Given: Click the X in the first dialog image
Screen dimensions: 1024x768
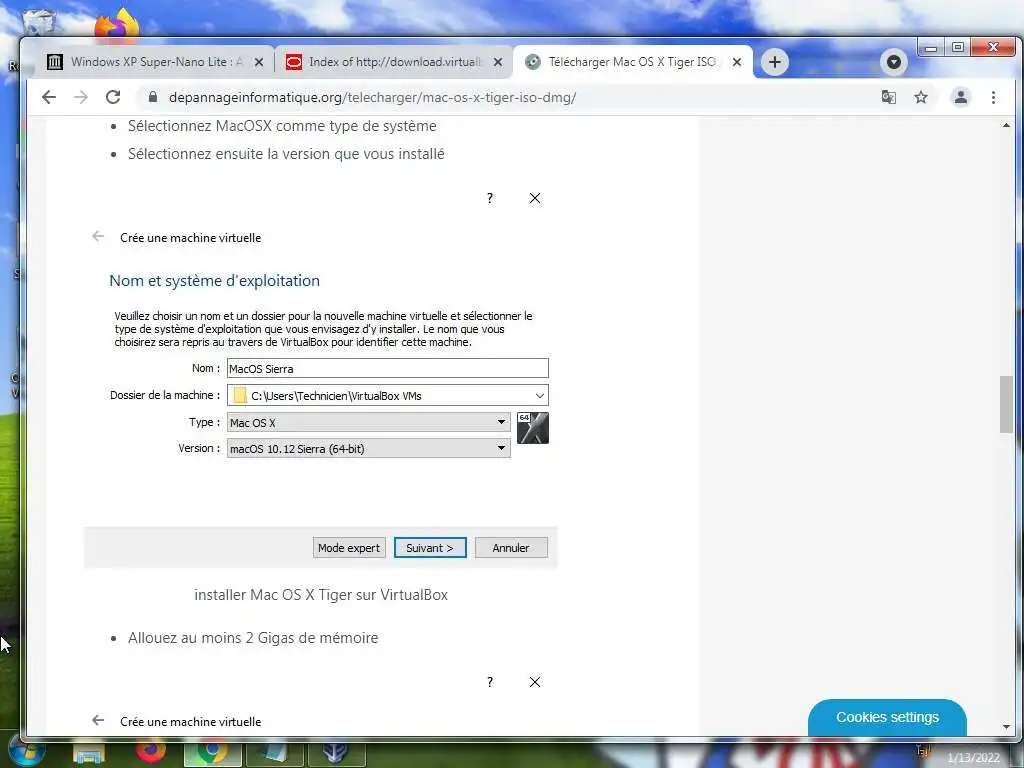Looking at the screenshot, I should 535,199.
